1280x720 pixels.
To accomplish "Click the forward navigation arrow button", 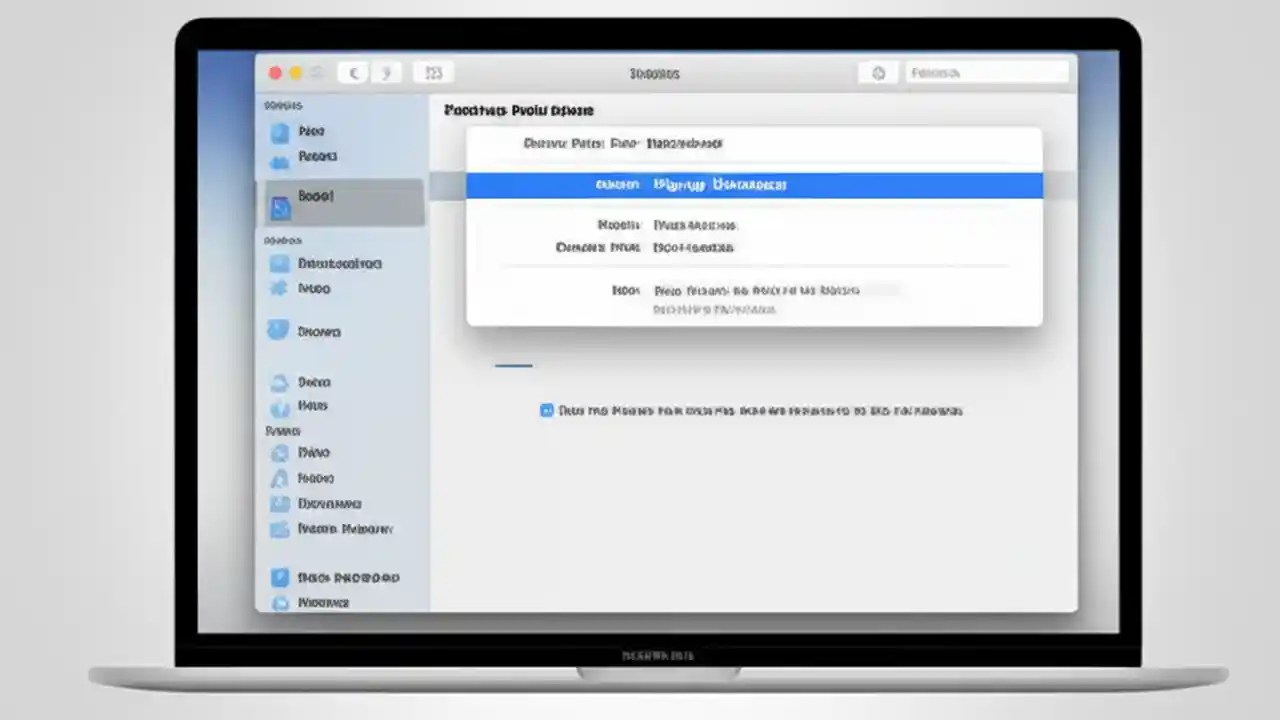I will click(x=388, y=72).
